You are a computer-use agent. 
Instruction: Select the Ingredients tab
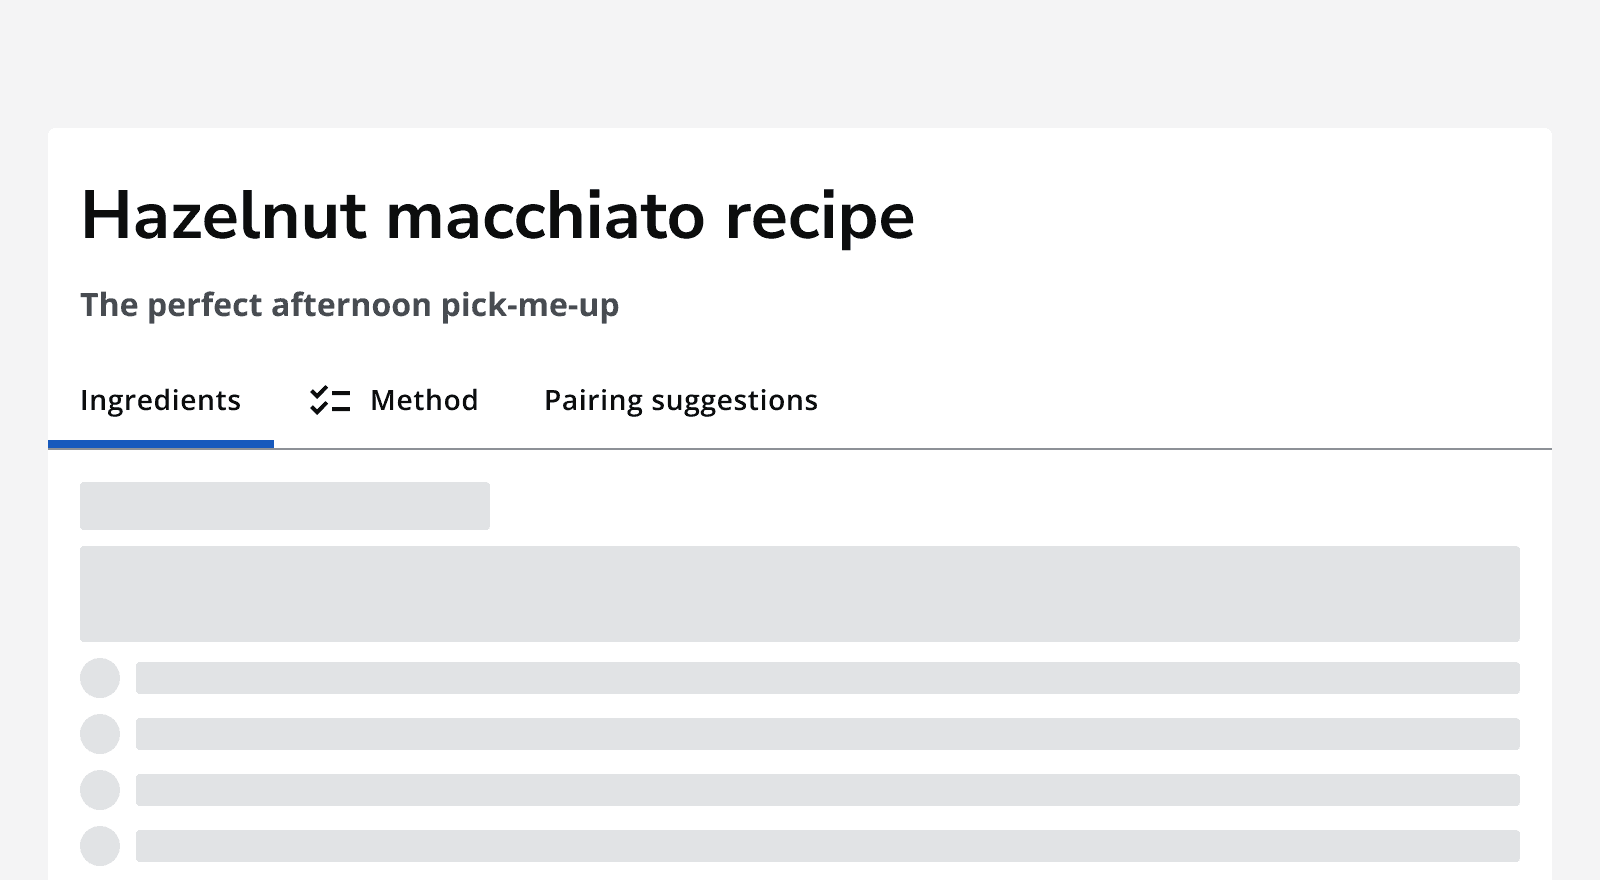160,400
